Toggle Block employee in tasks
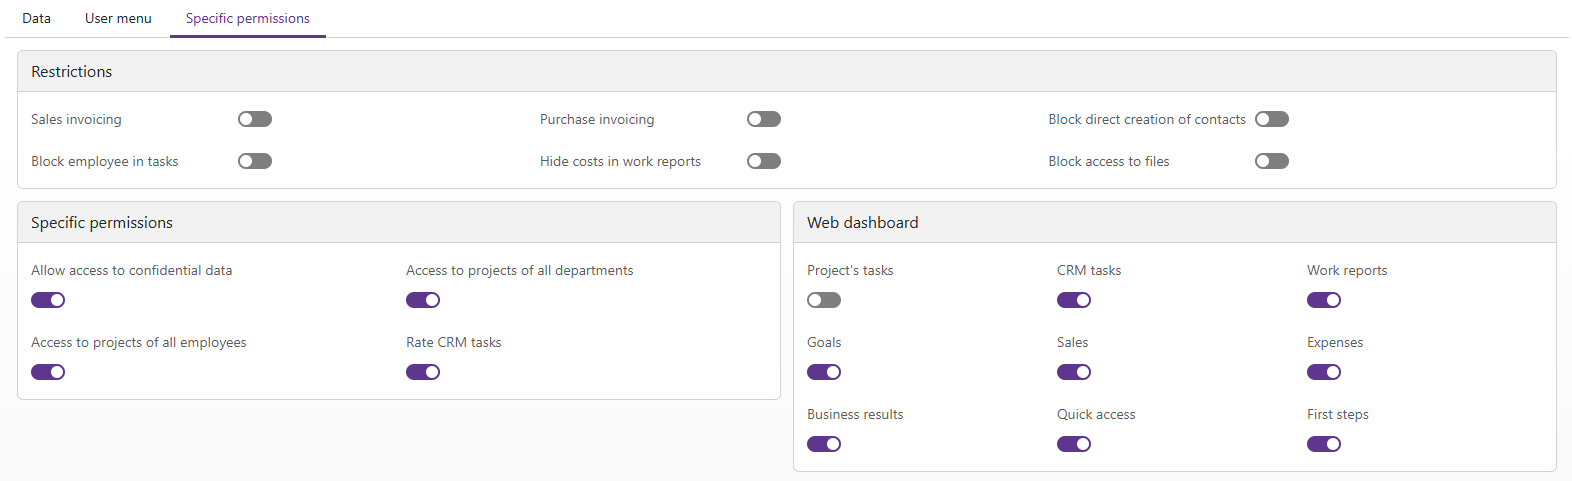 [x=255, y=161]
